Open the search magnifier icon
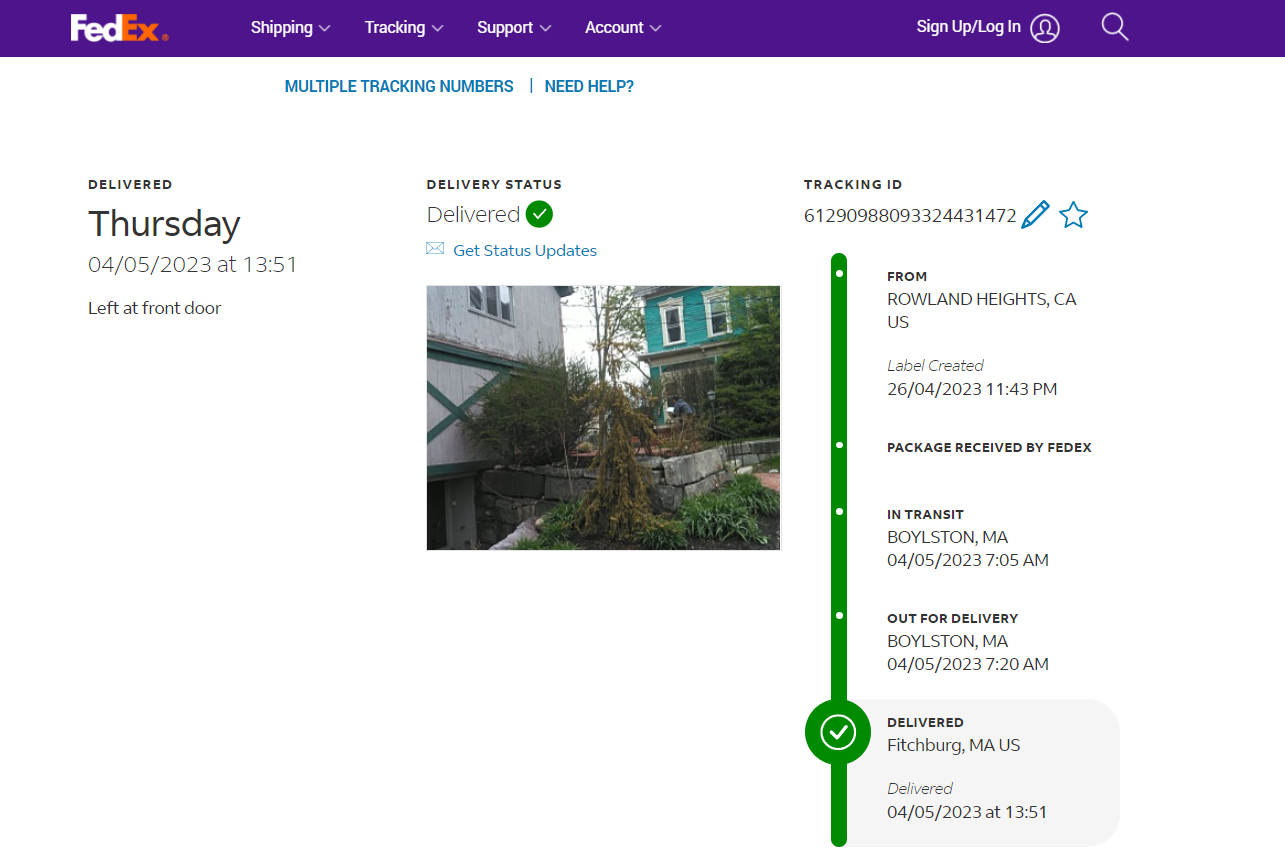Screen dimensions: 1285x866 click(1114, 27)
